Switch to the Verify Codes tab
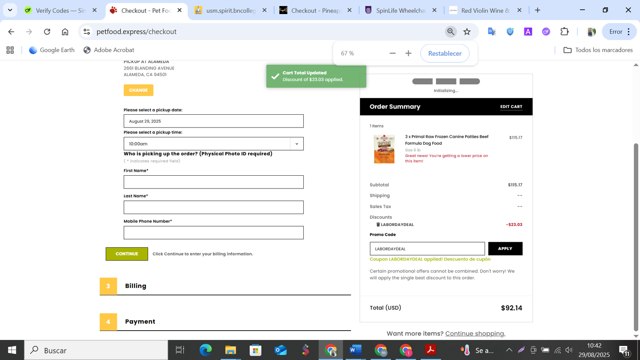 59,11
